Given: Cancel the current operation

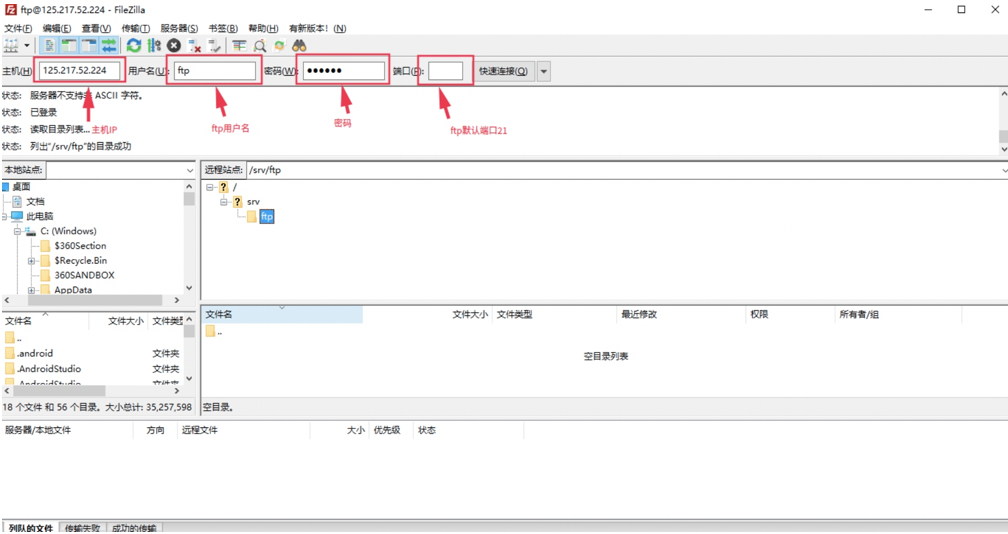Looking at the screenshot, I should [x=174, y=46].
